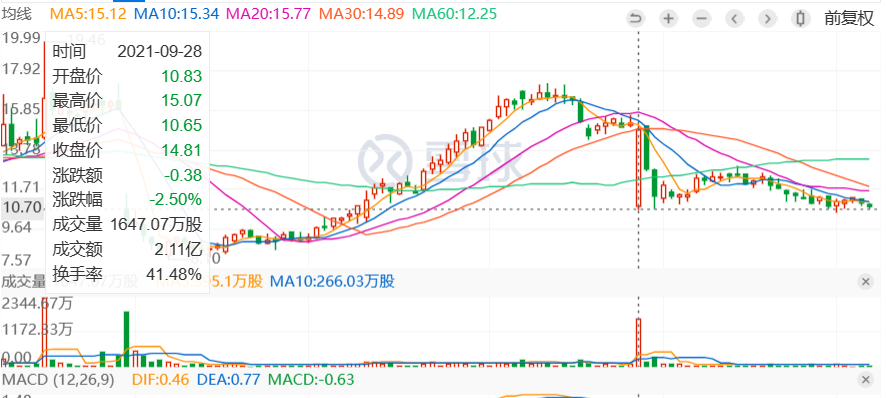Screen dimensions: 886x398
Task: Click the 10.70 current price axis marker
Action: pos(22,208)
